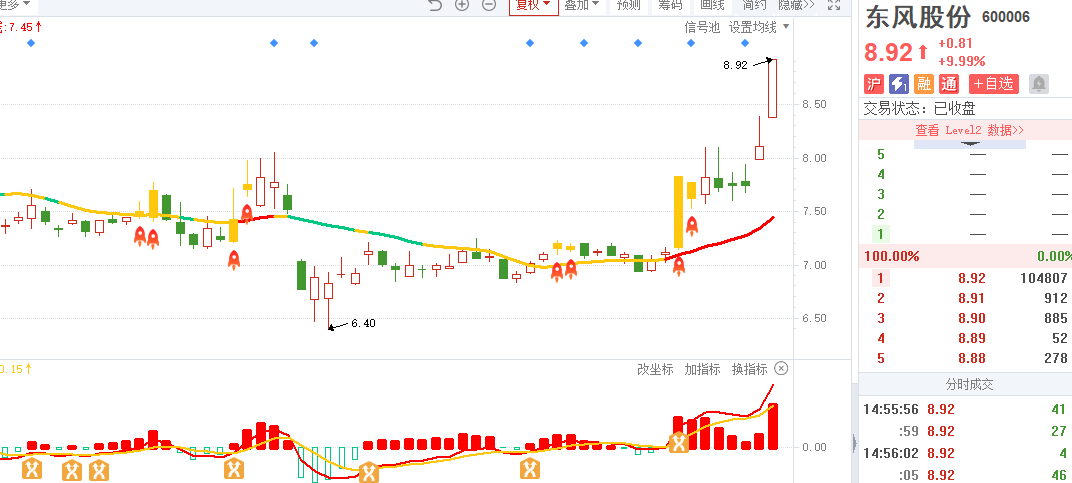Click the red up arrow beside price 8.92
Image resolution: width=1072 pixels, height=483 pixels.
[923, 53]
